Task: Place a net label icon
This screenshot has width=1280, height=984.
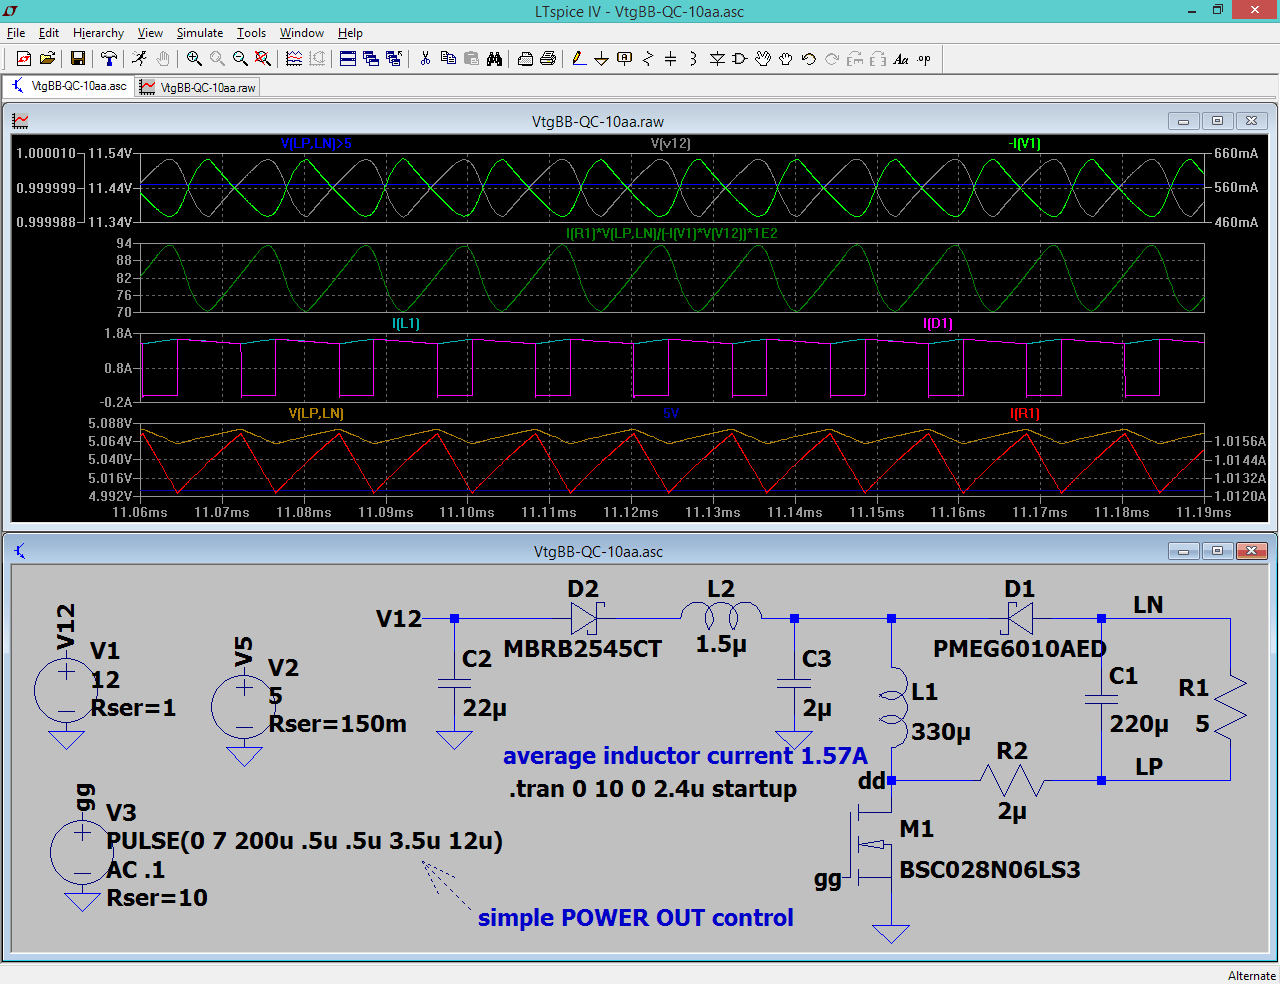Action: pyautogui.click(x=625, y=59)
